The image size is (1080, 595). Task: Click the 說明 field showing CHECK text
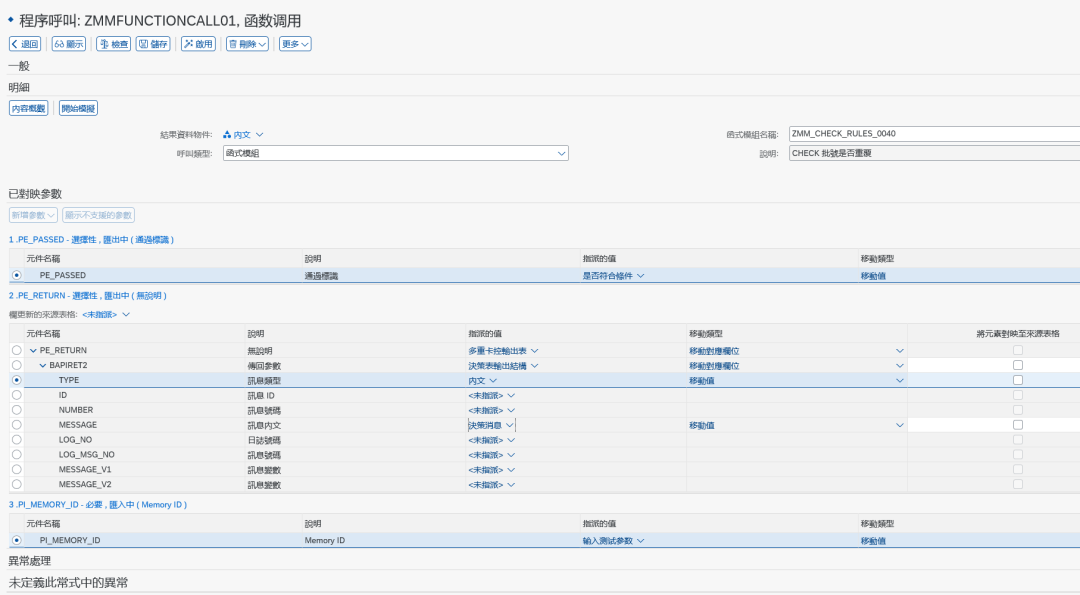(934, 153)
